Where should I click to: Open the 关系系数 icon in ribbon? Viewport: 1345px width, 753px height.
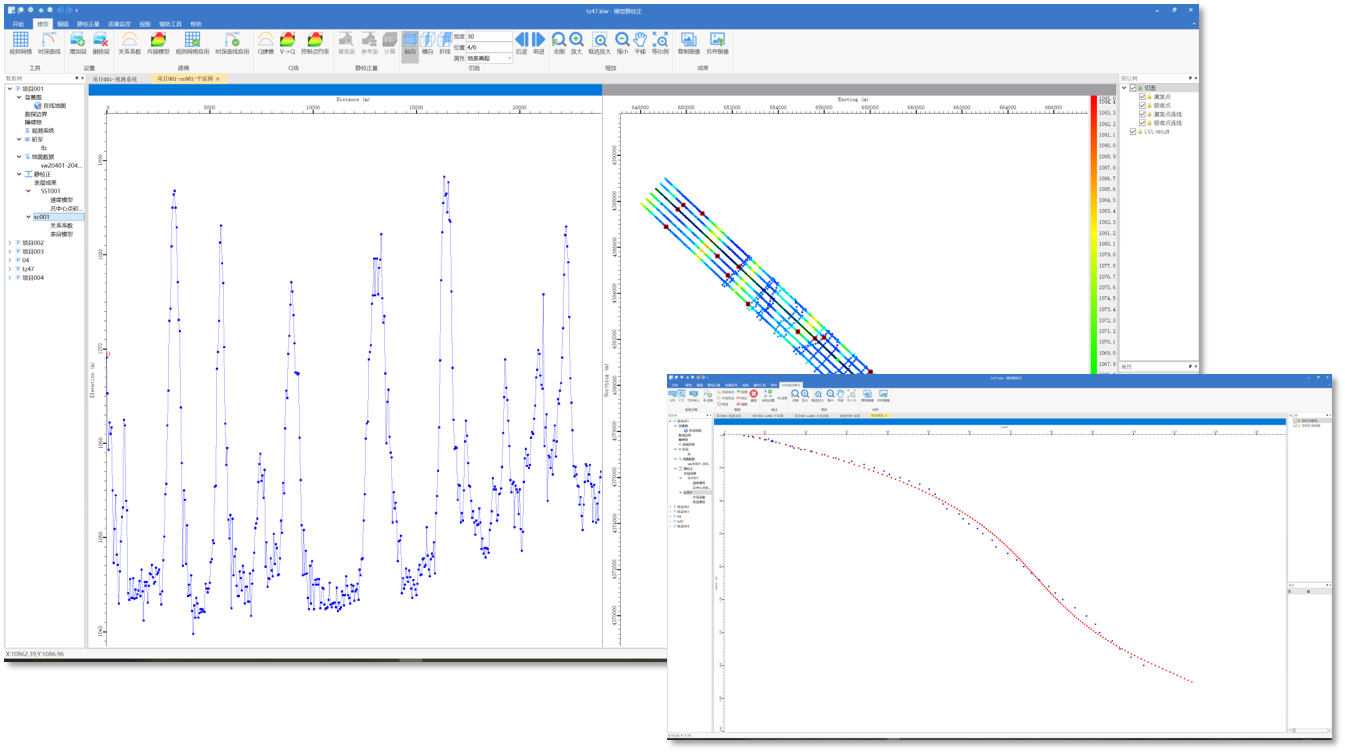(x=130, y=39)
